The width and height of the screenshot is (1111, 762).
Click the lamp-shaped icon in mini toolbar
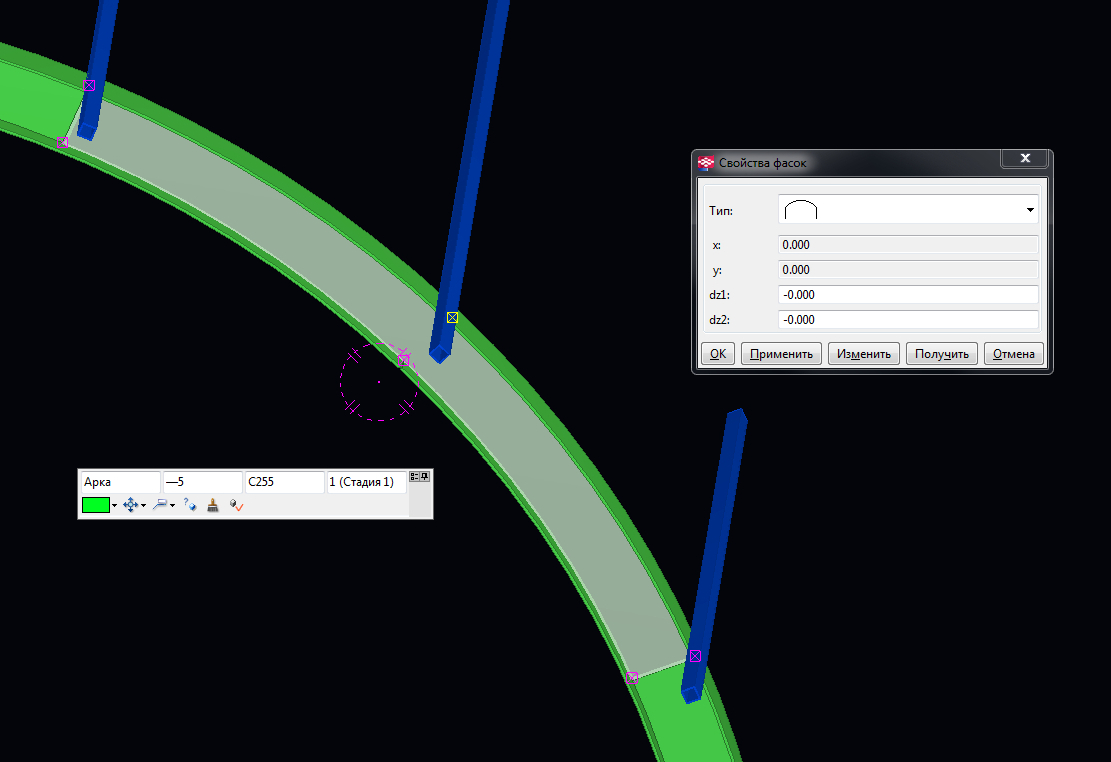pyautogui.click(x=160, y=506)
